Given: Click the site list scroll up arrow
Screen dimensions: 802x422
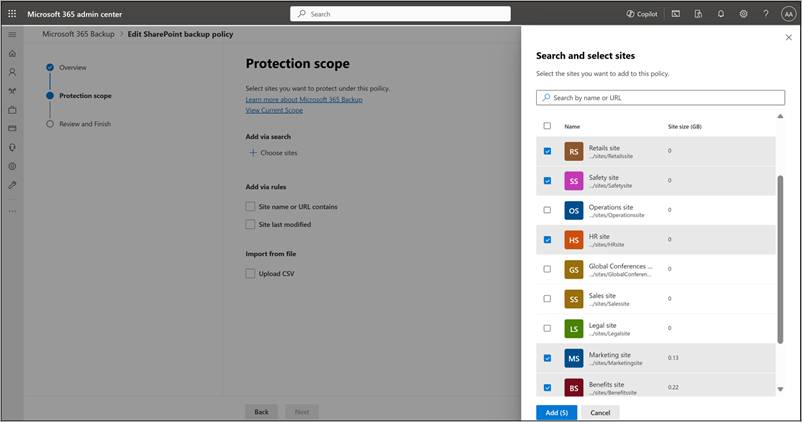Looking at the screenshot, I should [x=780, y=116].
